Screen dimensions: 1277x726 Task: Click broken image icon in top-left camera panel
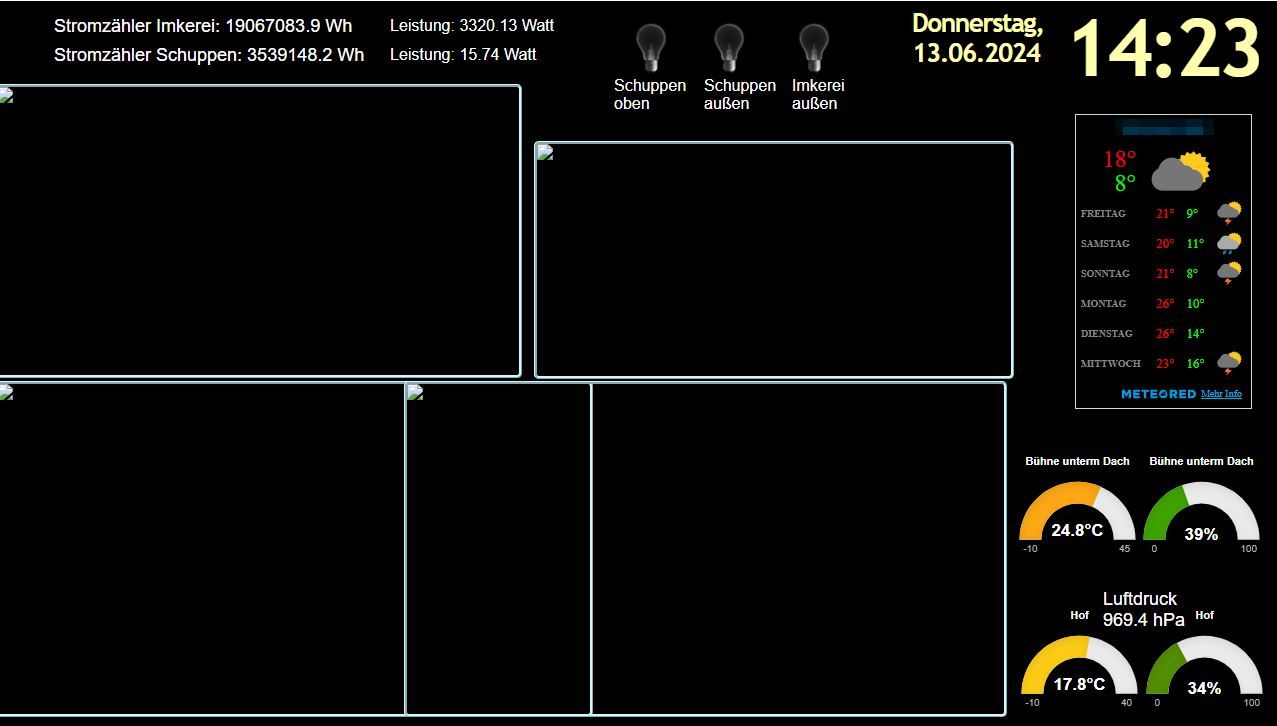tap(5, 96)
